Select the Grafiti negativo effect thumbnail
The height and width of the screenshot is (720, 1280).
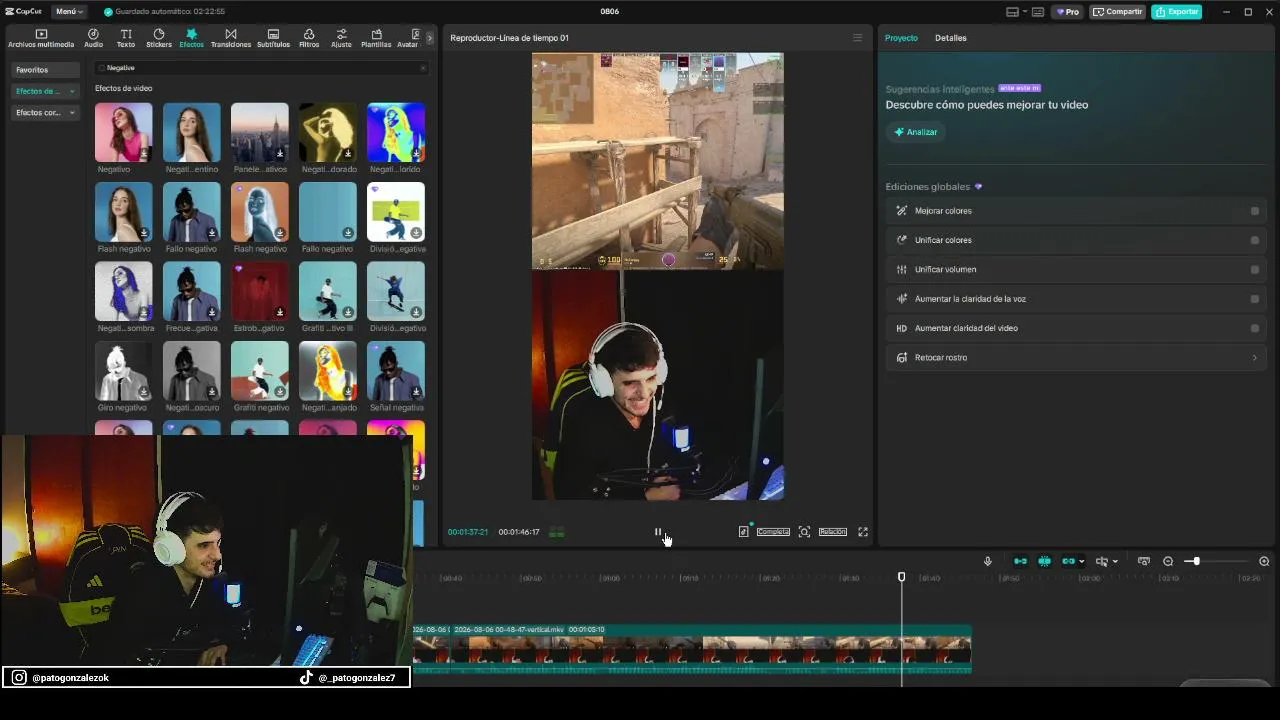(x=260, y=371)
